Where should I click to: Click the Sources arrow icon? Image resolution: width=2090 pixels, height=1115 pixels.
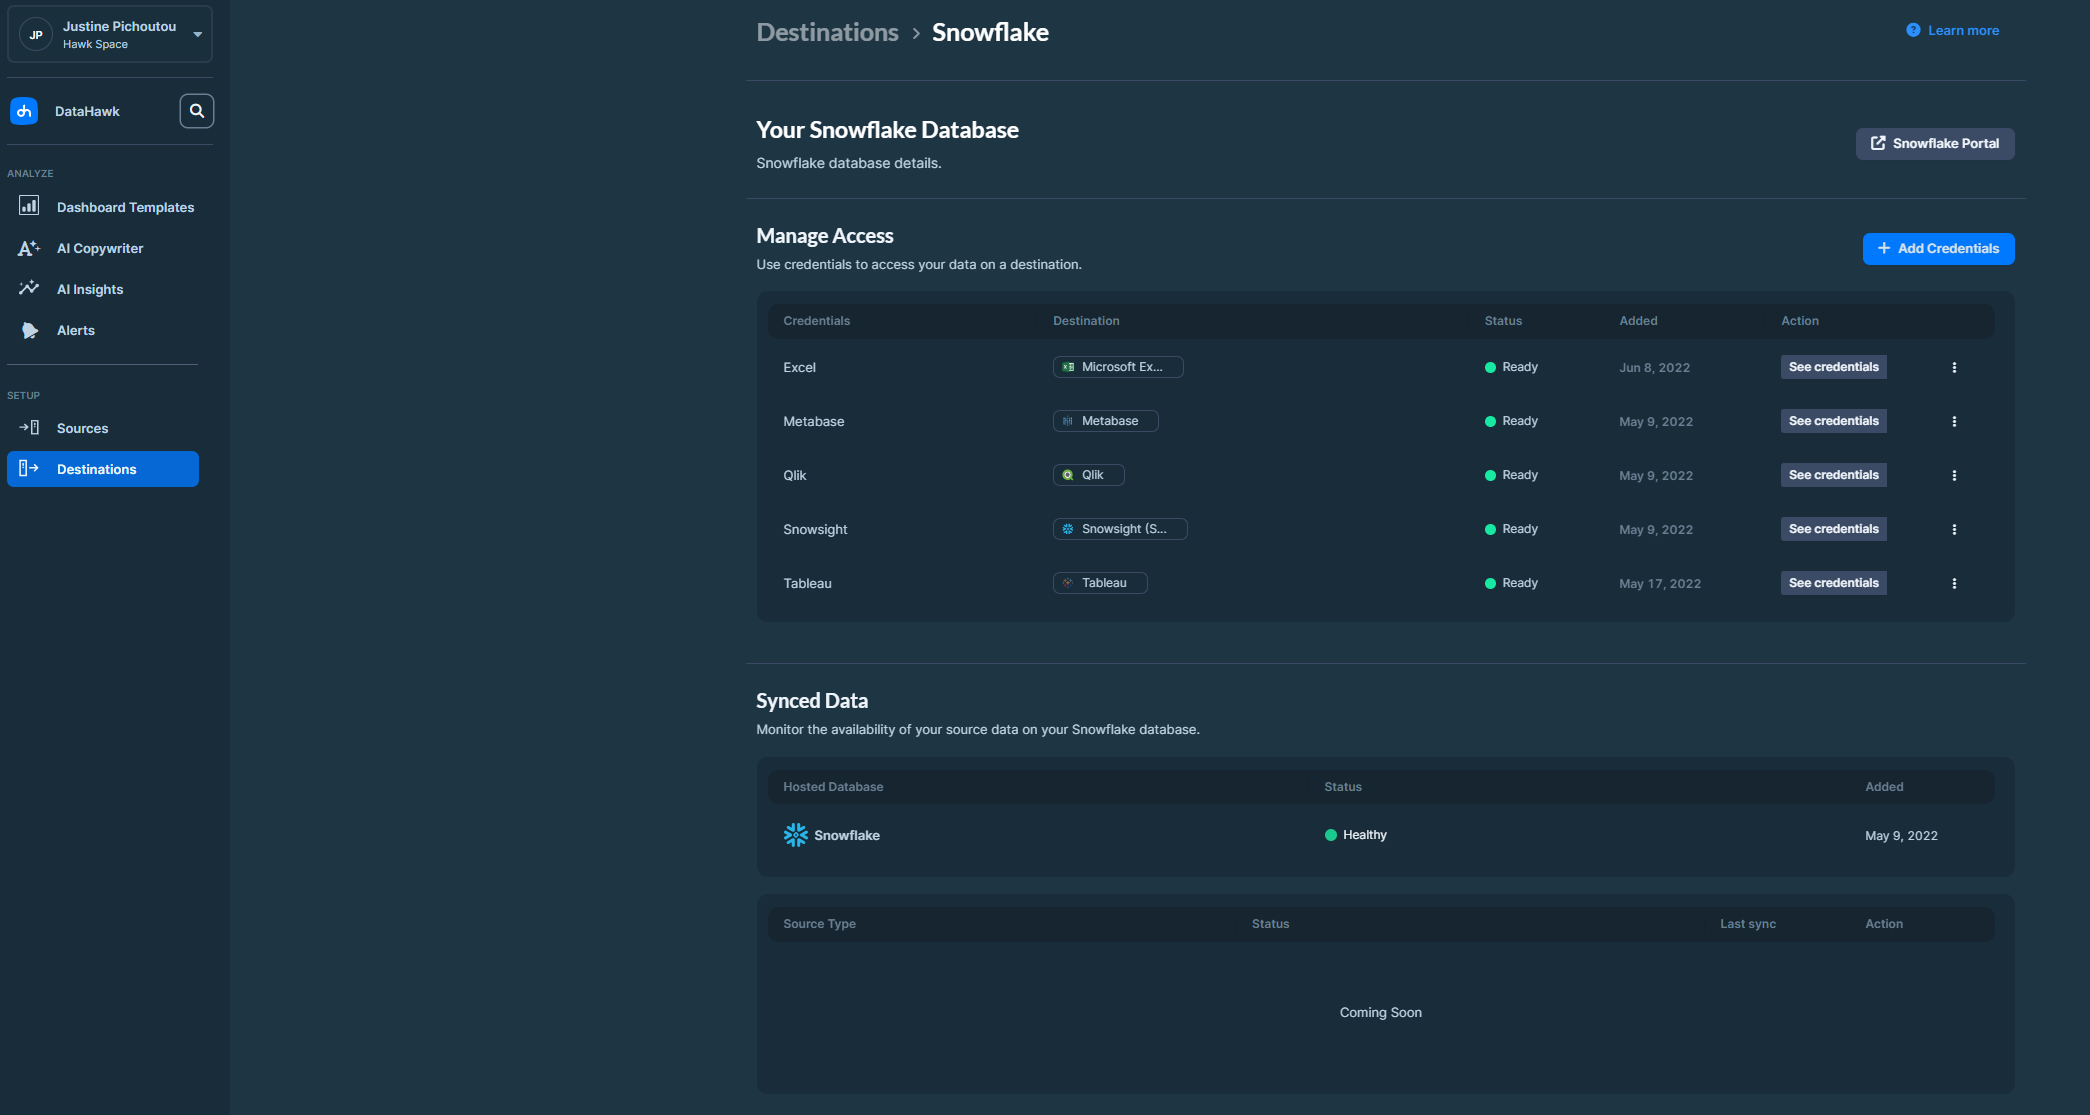(x=29, y=428)
